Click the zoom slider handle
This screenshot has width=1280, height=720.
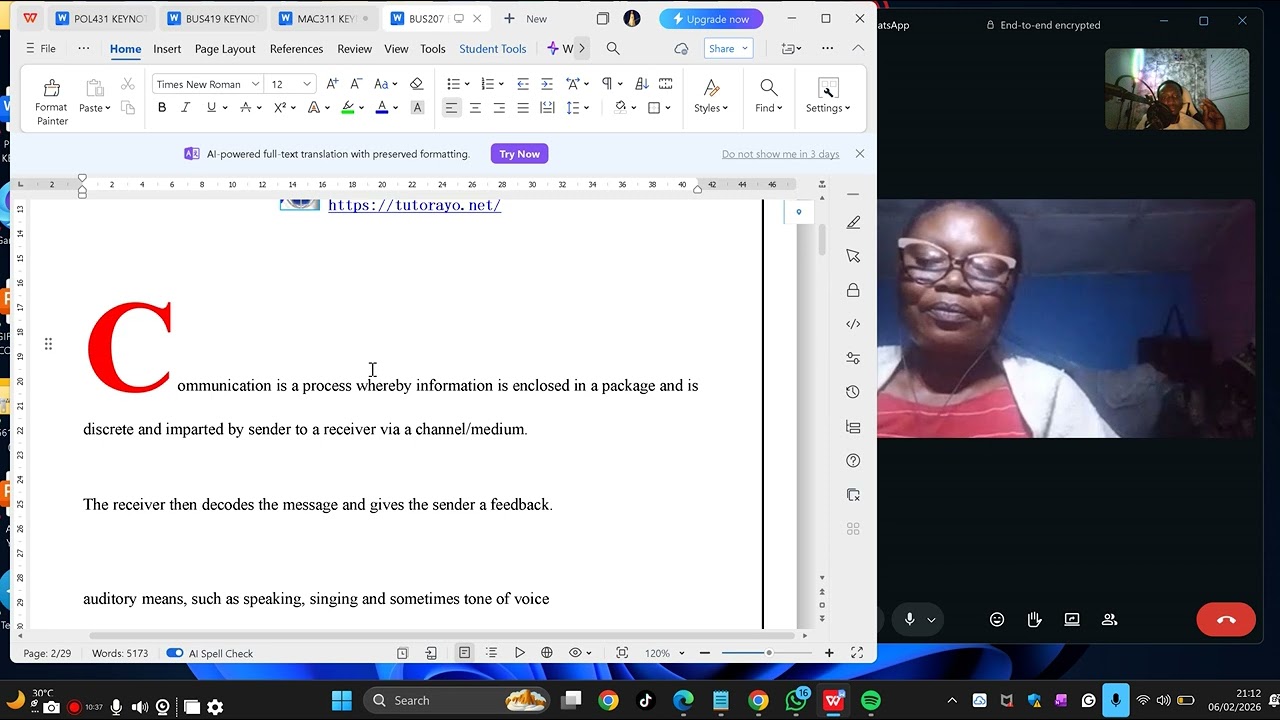coord(769,653)
